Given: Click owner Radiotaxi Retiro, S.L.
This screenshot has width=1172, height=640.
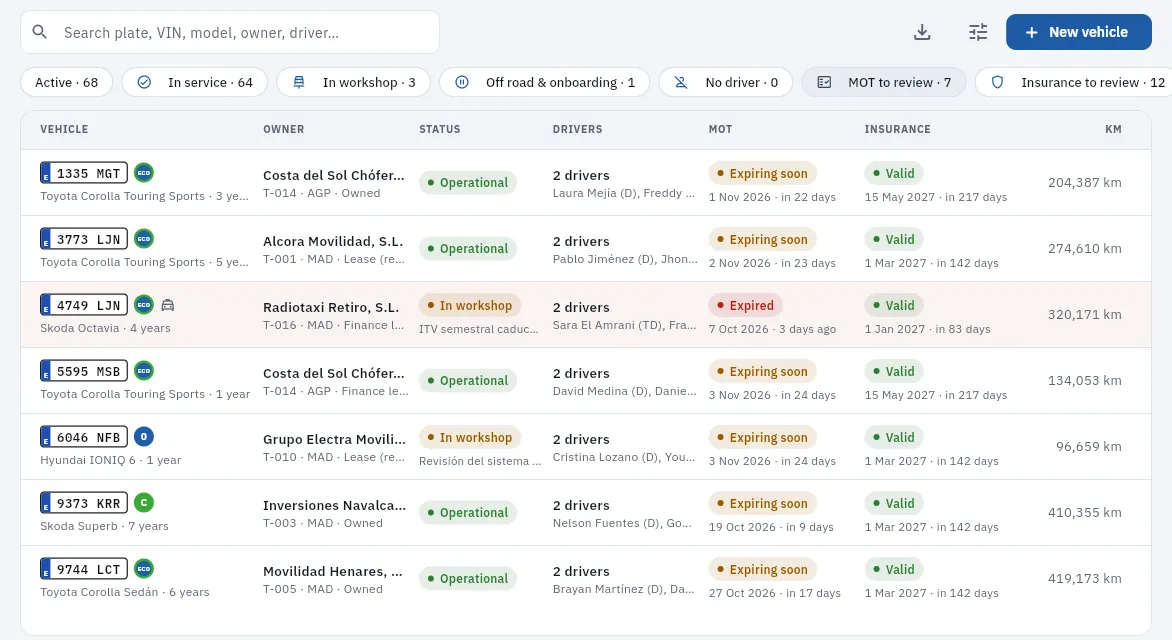Looking at the screenshot, I should coord(331,307).
